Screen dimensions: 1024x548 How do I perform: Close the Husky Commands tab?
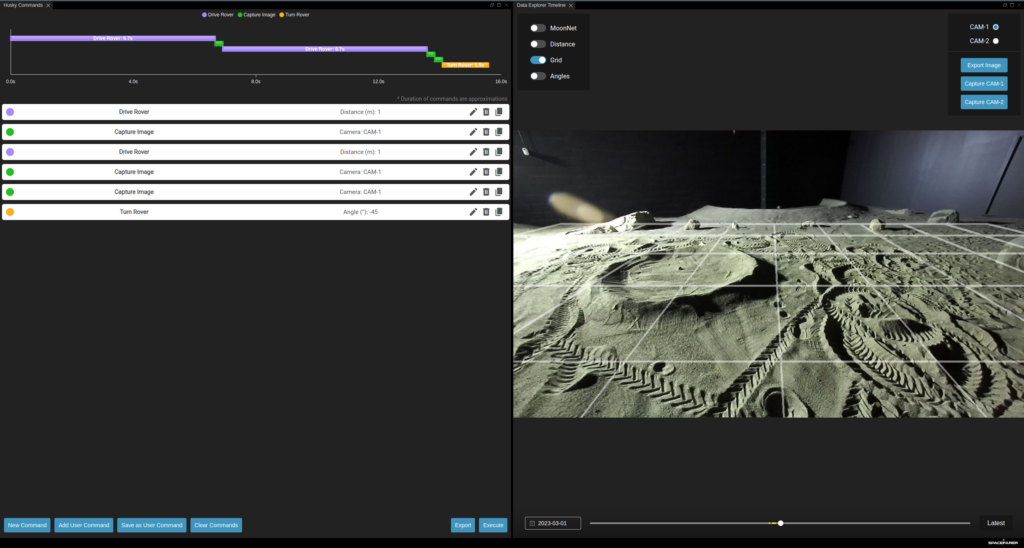tap(48, 5)
